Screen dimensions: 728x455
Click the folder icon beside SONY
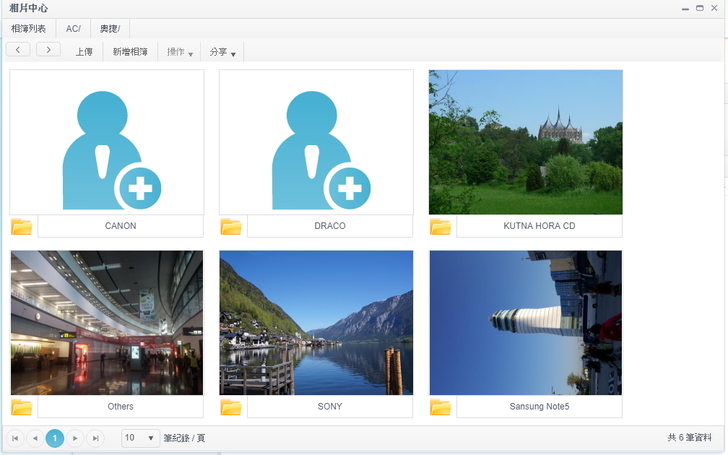click(231, 407)
